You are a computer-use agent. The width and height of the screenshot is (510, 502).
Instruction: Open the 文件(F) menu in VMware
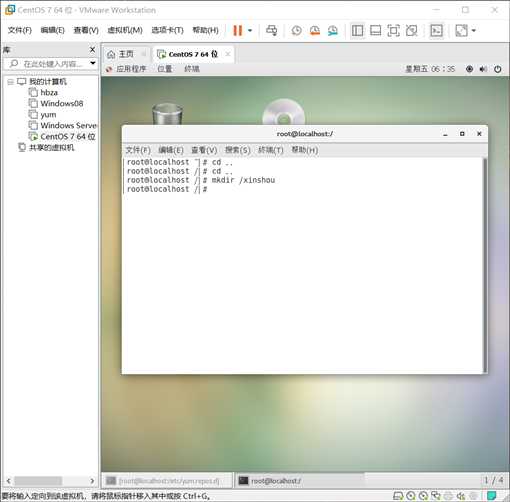pyautogui.click(x=20, y=30)
